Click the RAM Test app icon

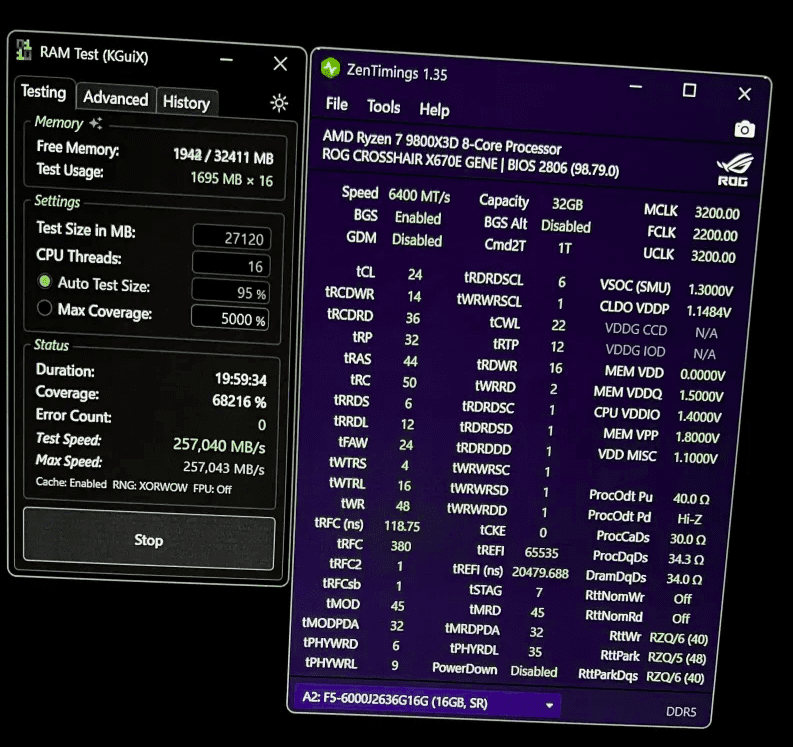tap(24, 50)
